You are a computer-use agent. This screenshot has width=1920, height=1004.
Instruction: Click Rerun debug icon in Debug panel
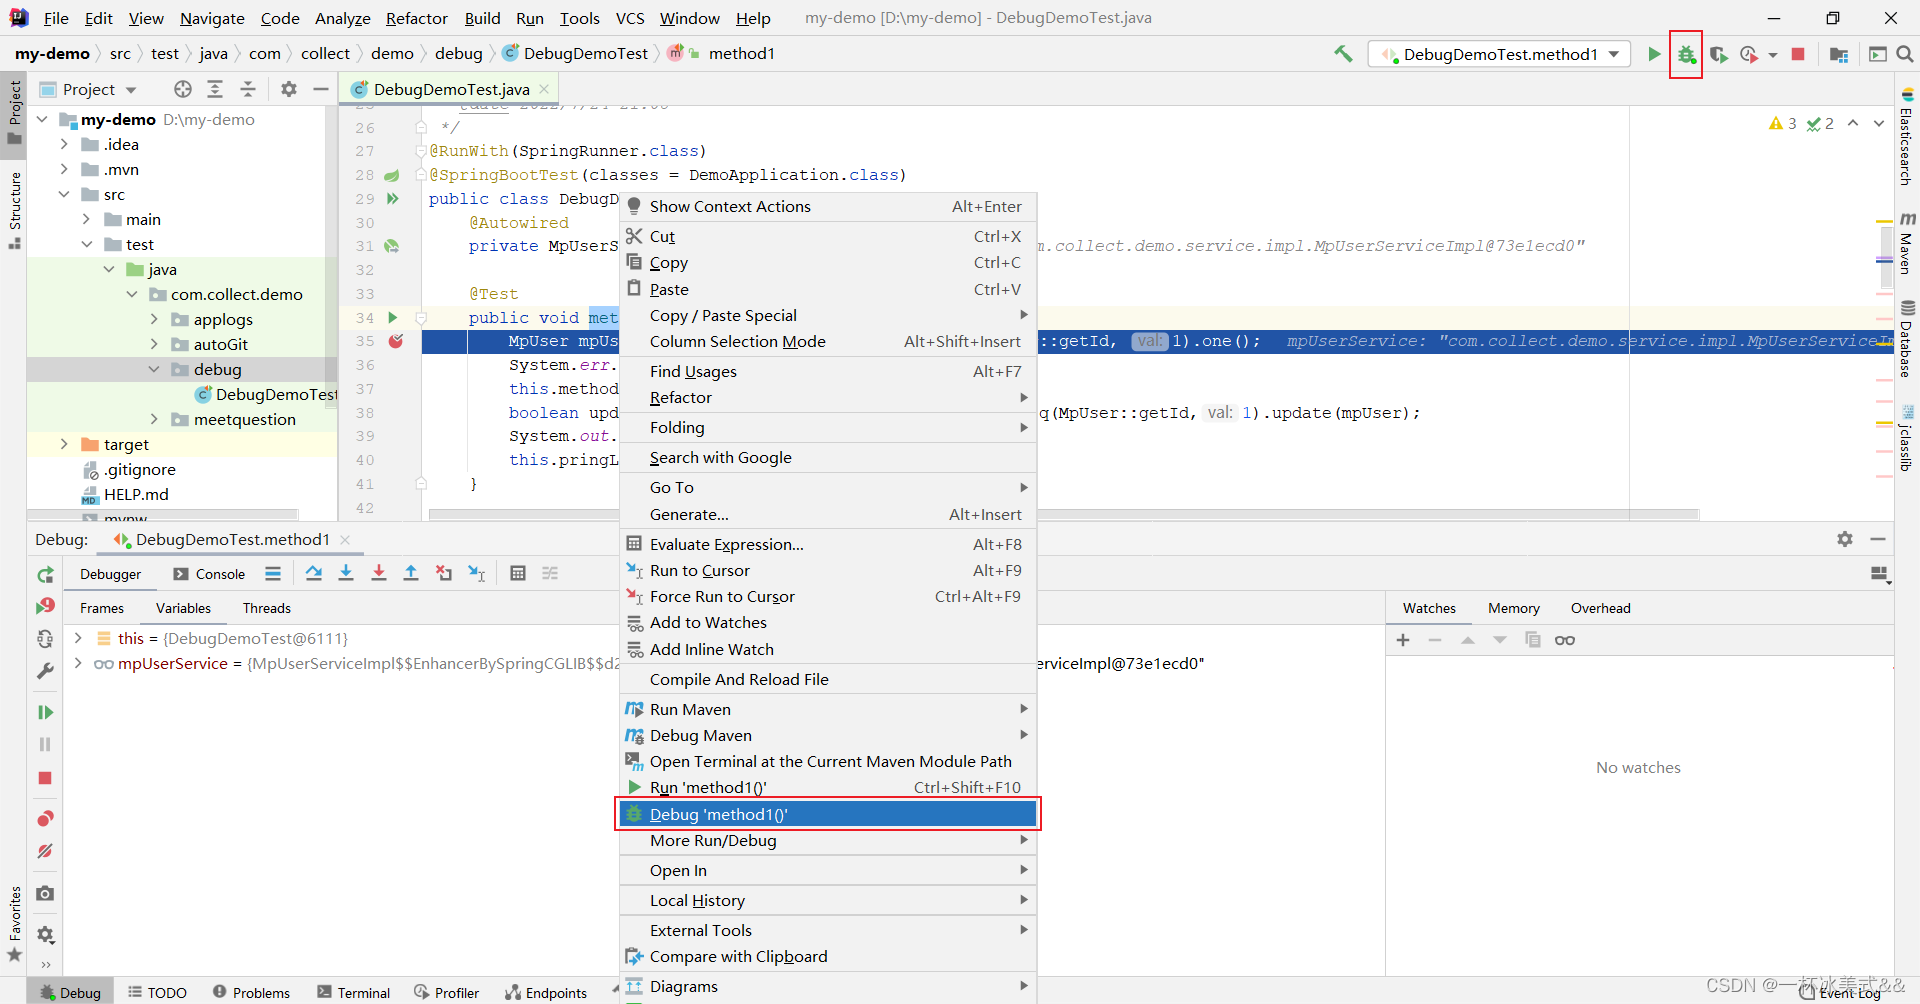click(45, 574)
